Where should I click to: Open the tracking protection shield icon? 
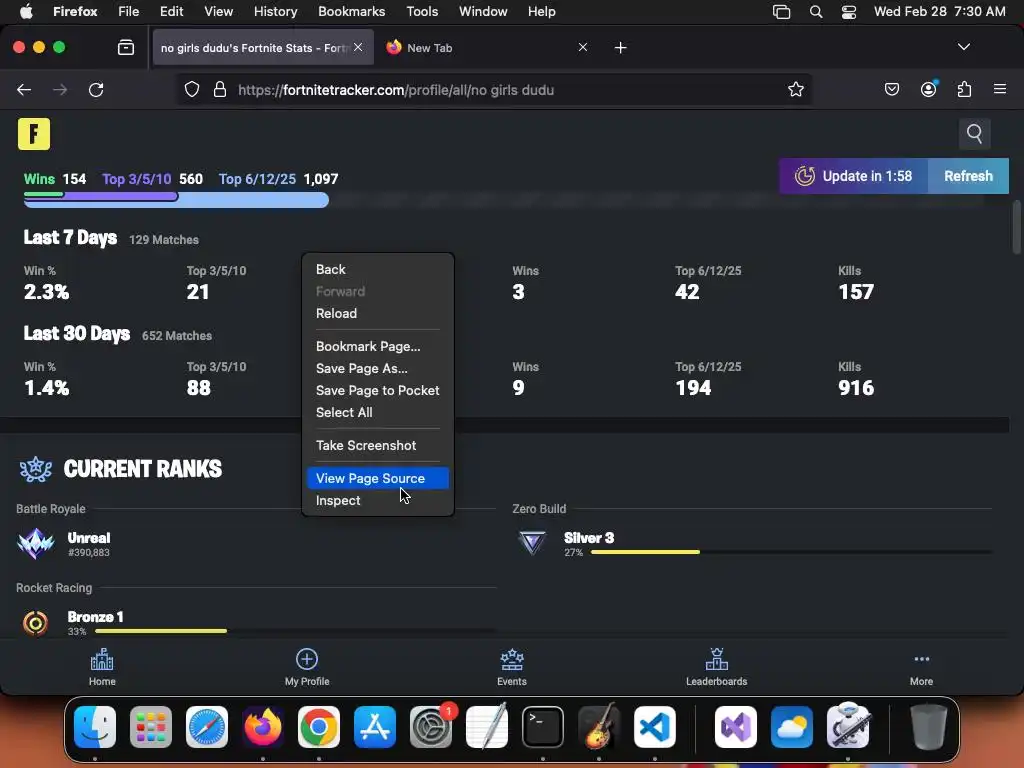(191, 89)
